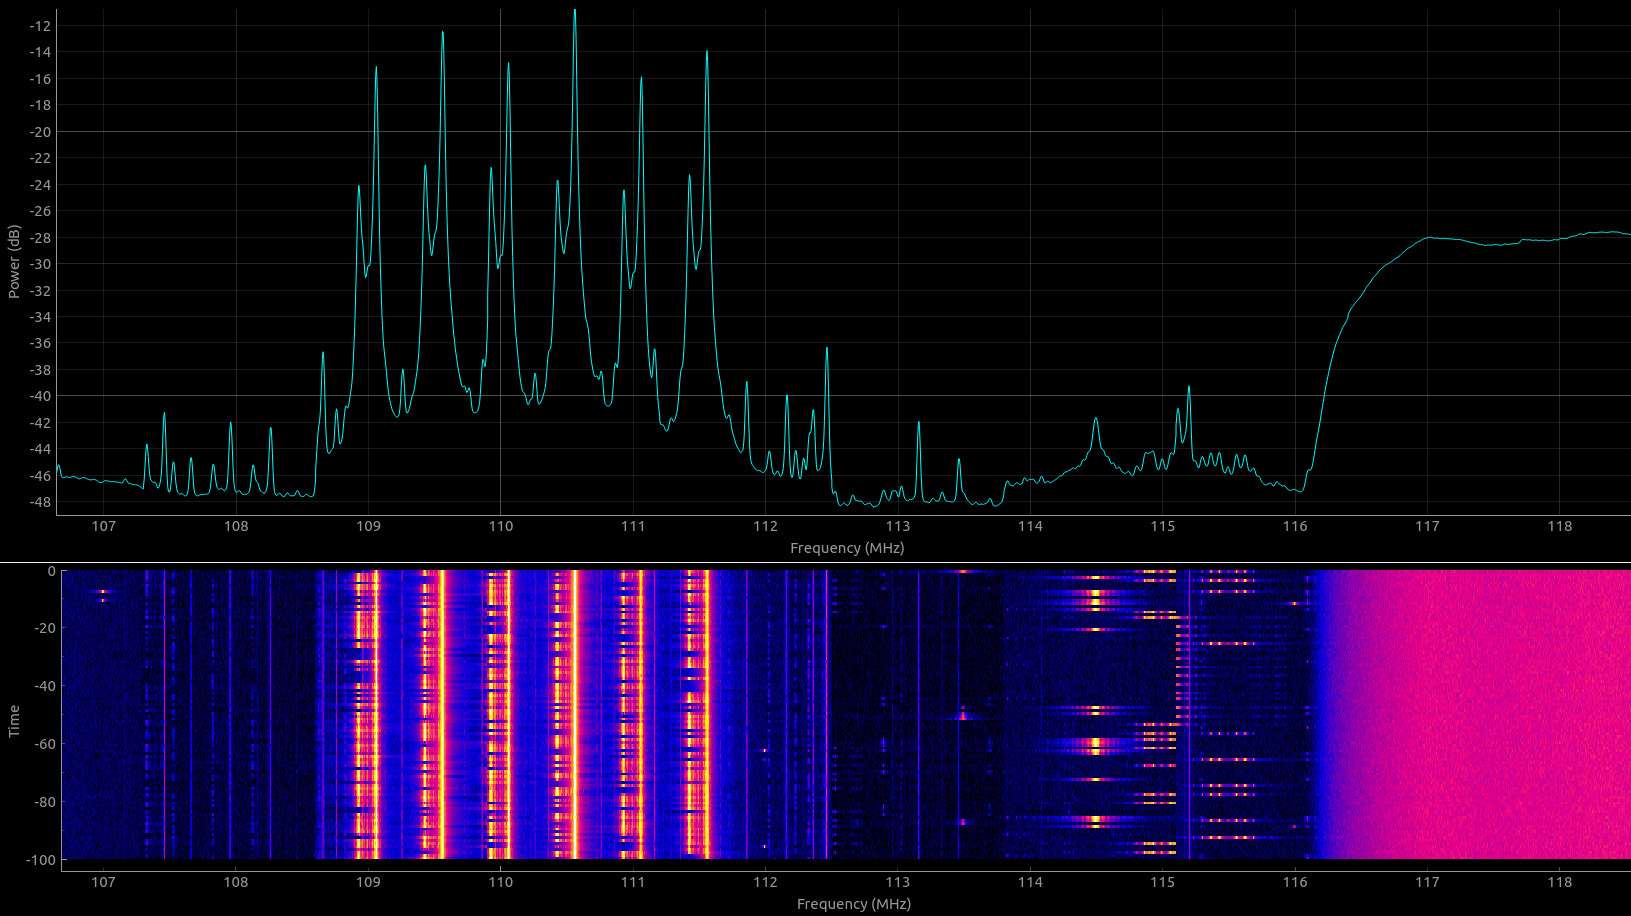Click the spectrum plot's "Frequency (MHz)" axis label
Viewport: 1631px width, 916px height.
tap(846, 548)
